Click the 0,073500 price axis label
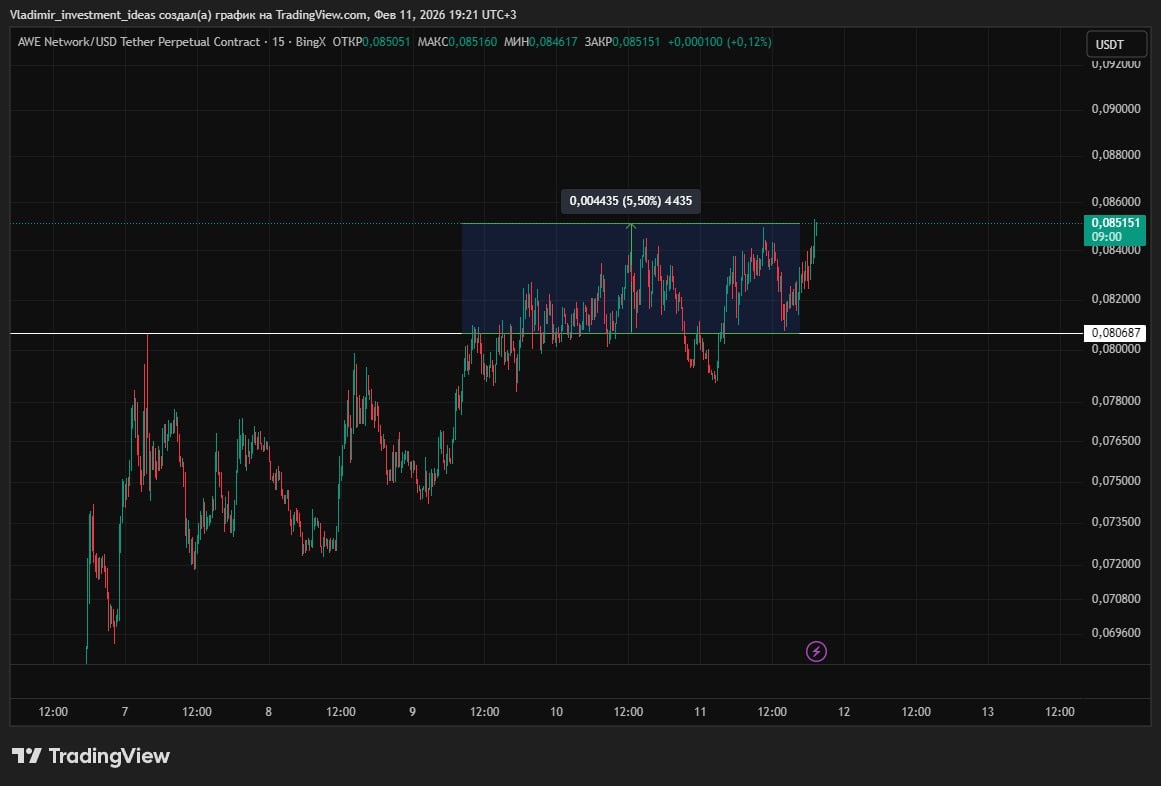The height and width of the screenshot is (786, 1161). (1116, 522)
